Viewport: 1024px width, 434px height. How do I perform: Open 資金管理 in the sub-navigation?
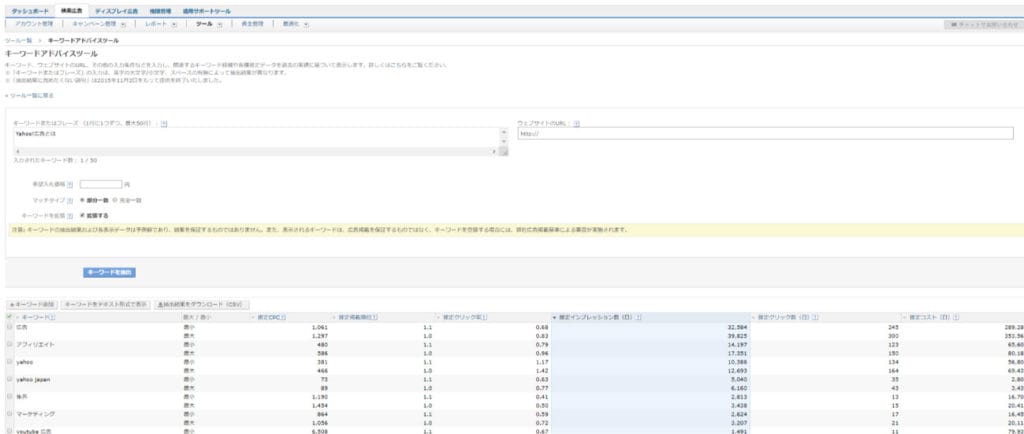[x=252, y=23]
